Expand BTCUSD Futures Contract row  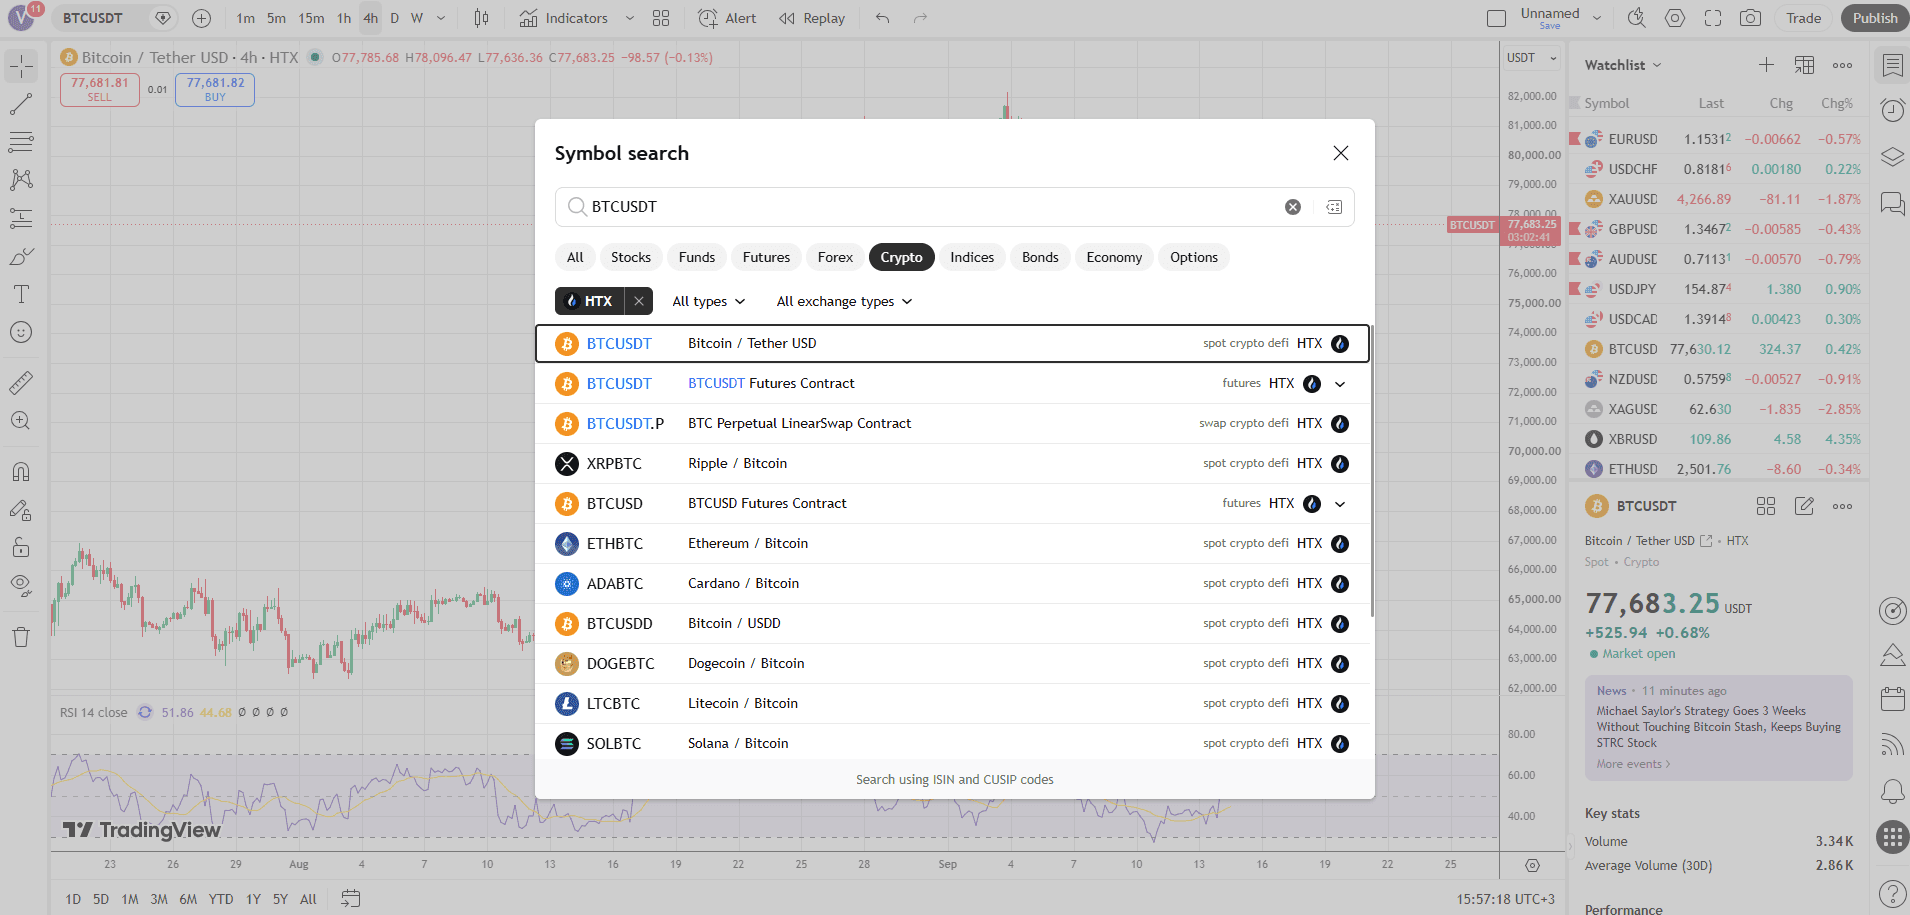[x=1340, y=504]
